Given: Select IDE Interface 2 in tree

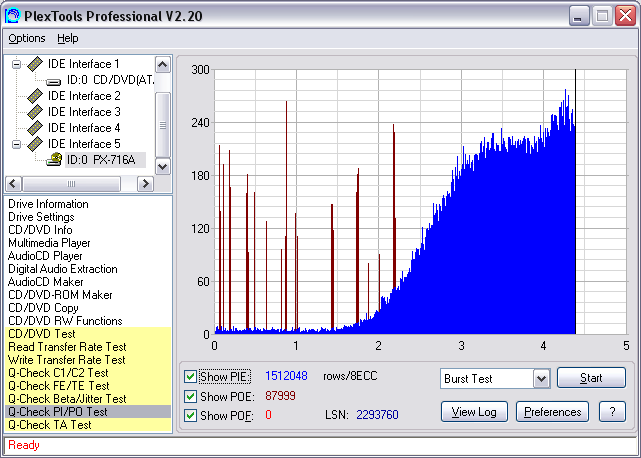Looking at the screenshot, I should click(84, 96).
